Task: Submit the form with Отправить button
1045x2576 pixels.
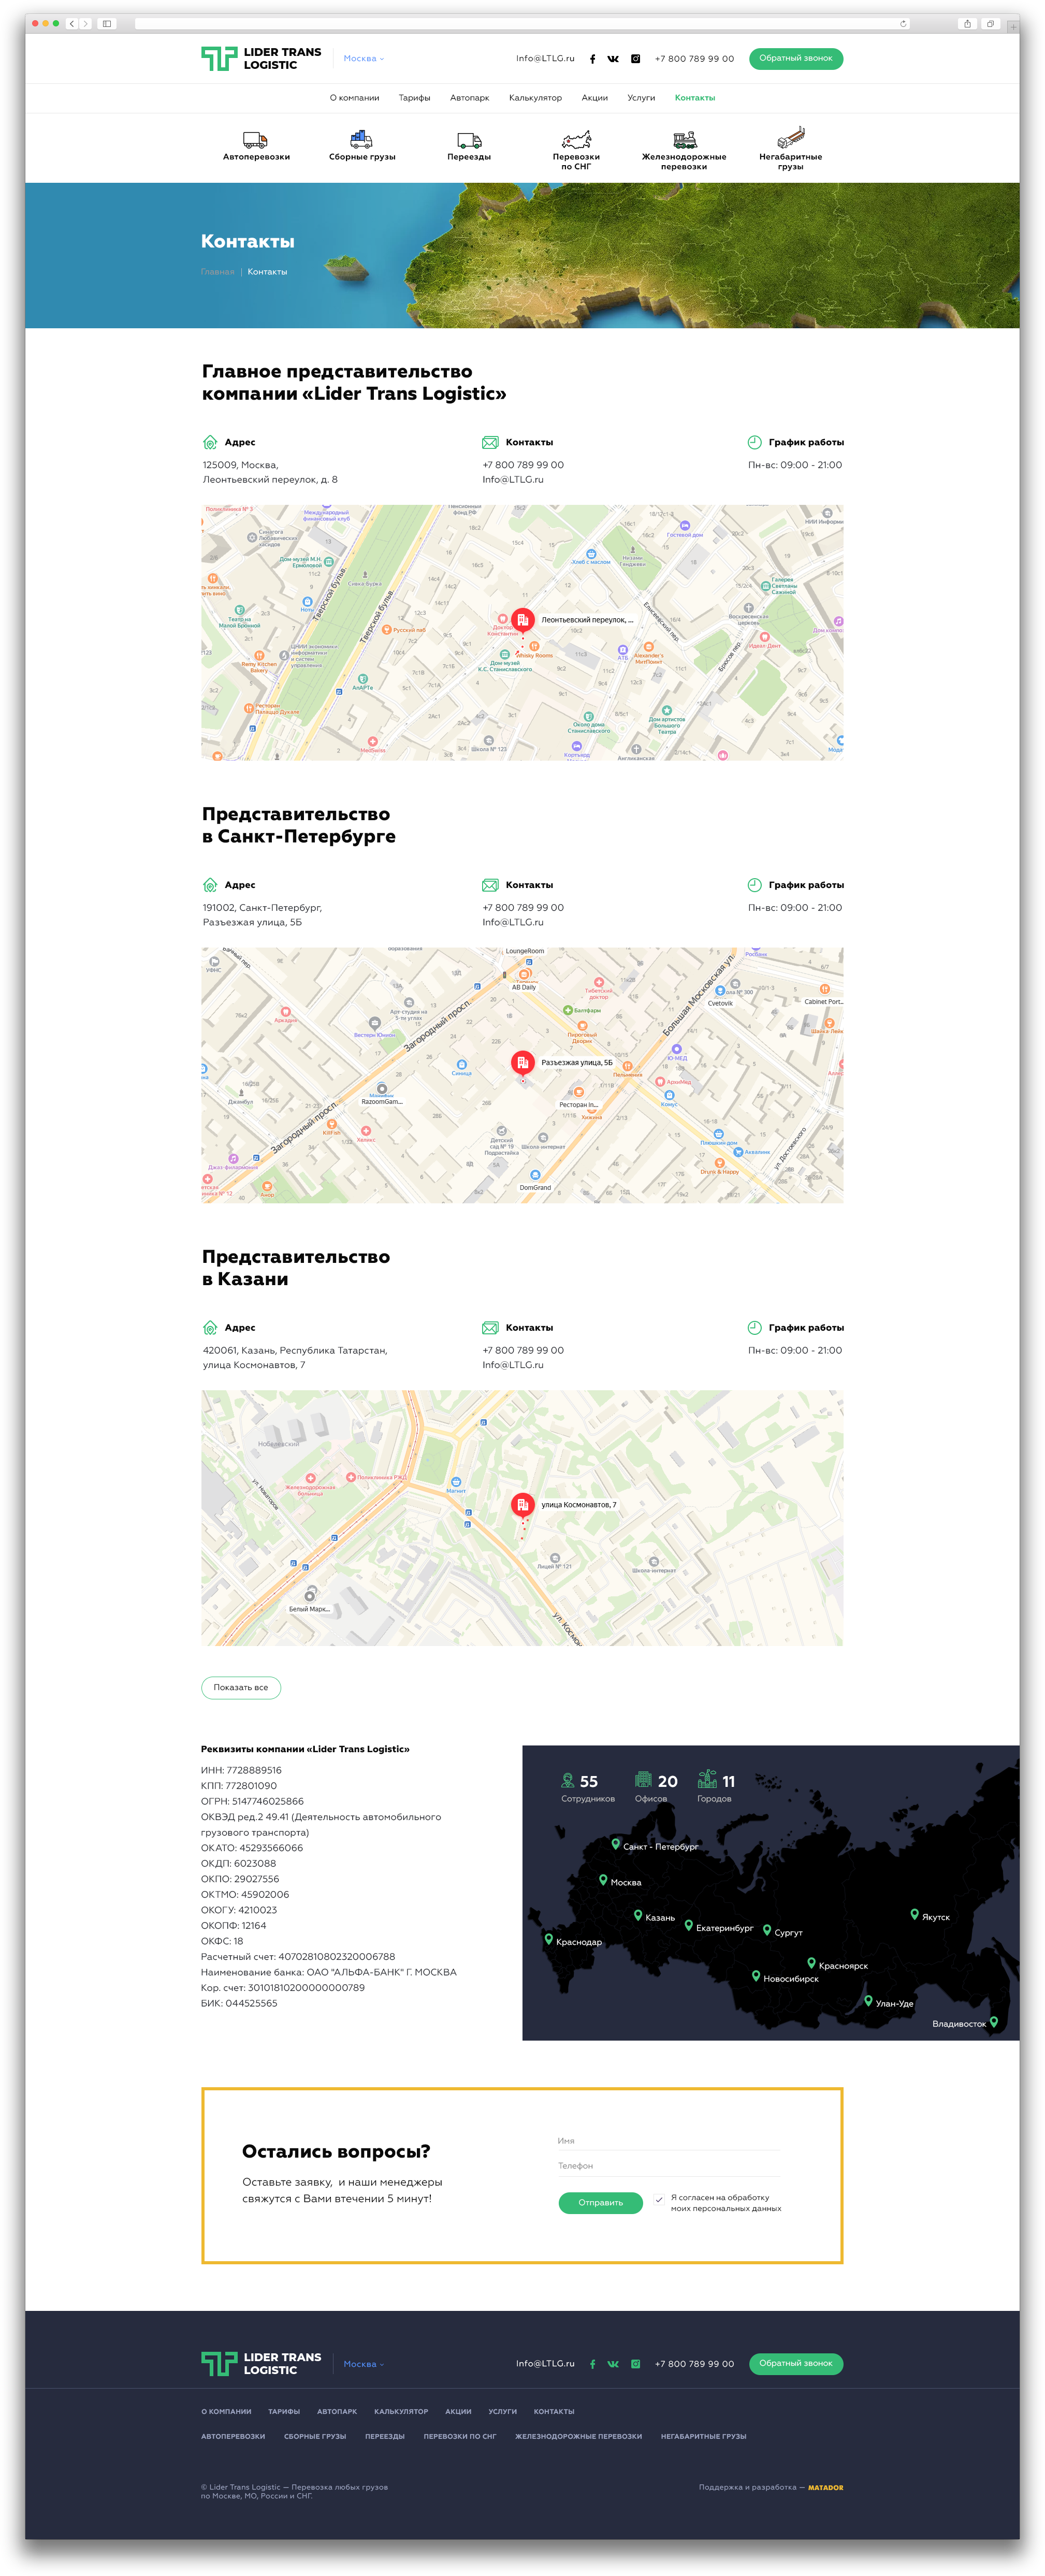Action: pos(600,2203)
